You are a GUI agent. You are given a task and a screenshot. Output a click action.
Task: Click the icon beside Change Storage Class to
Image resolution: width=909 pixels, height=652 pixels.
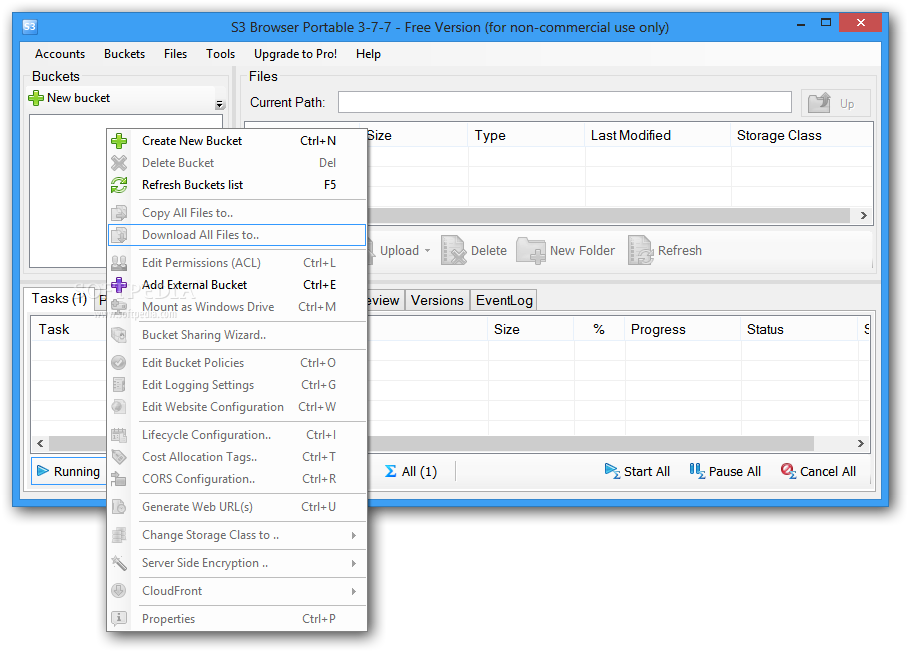(x=119, y=534)
